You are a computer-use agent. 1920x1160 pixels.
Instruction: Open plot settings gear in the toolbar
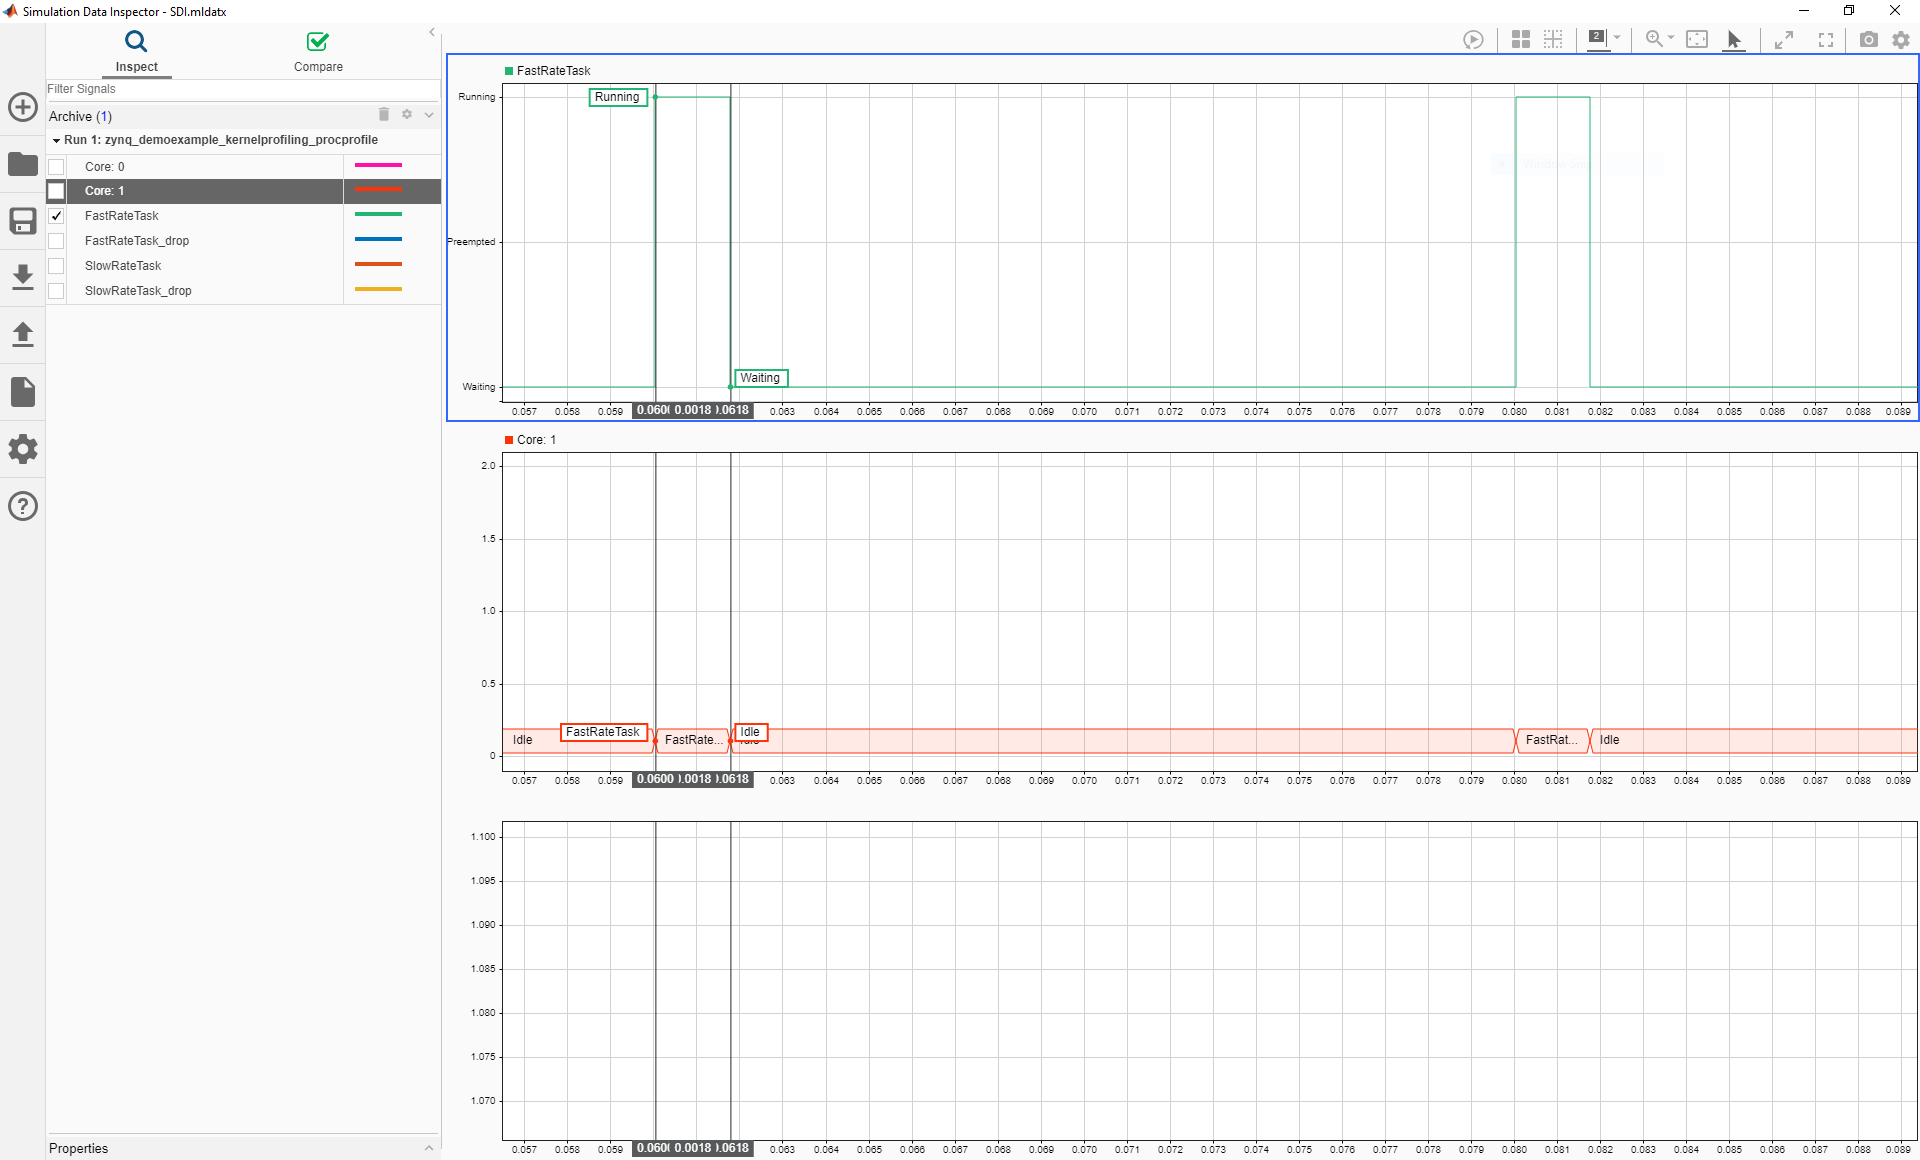pos(1901,40)
